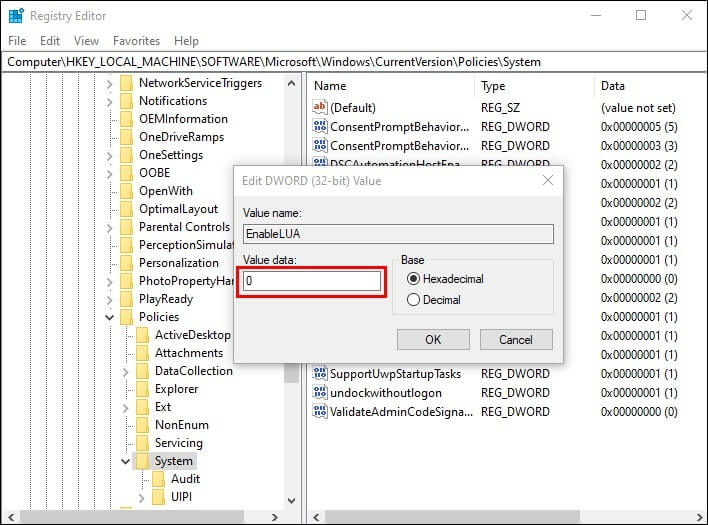
Task: Click the ValidateAdminCodeSigna... DWORD icon
Action: pyautogui.click(x=320, y=411)
